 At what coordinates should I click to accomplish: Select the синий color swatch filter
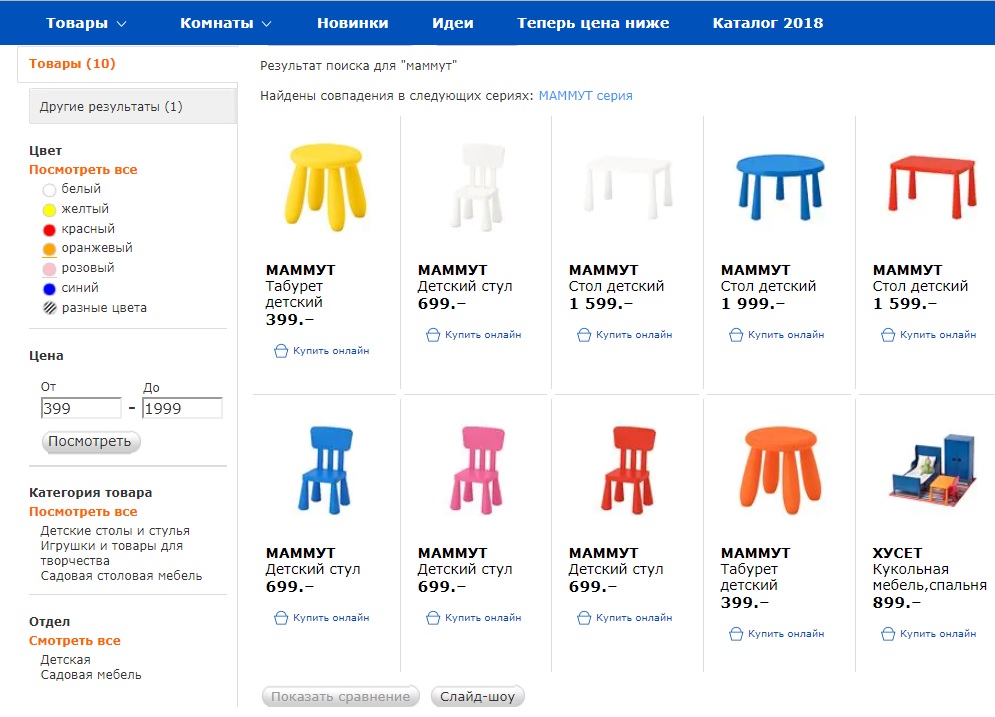[x=49, y=289]
